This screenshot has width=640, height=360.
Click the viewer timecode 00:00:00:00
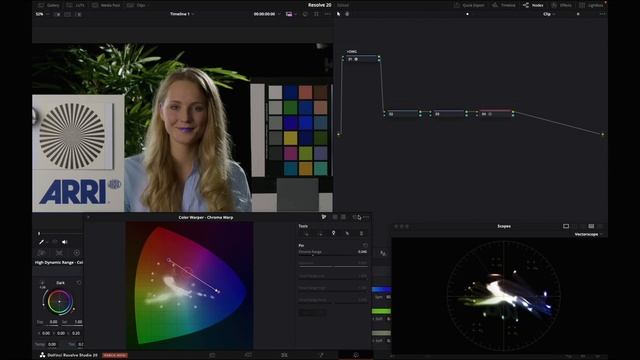(264, 14)
